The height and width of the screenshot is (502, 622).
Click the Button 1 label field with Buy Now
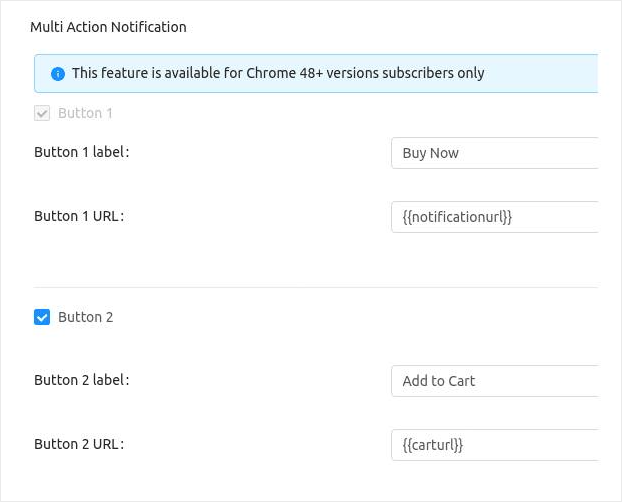pos(495,153)
